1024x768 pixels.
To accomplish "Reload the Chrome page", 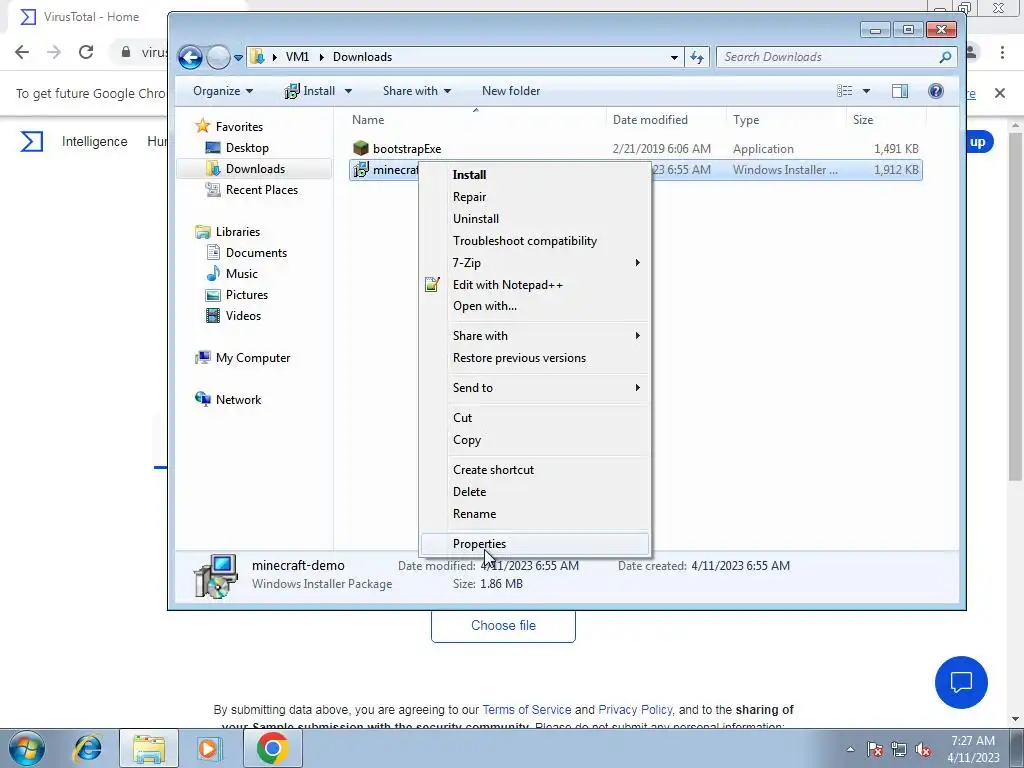I will [x=86, y=52].
